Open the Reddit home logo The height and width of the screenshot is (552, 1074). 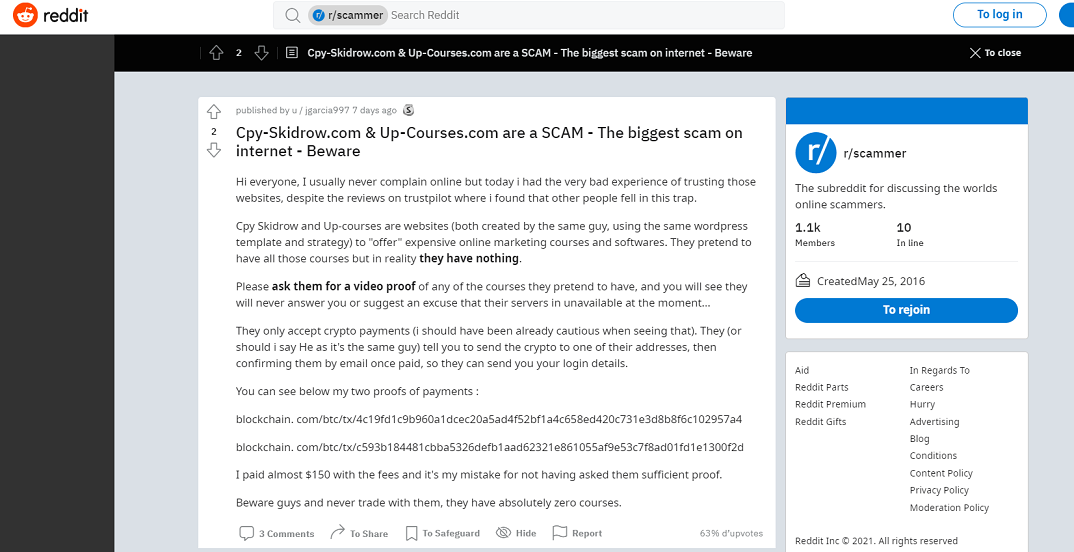click(x=51, y=15)
